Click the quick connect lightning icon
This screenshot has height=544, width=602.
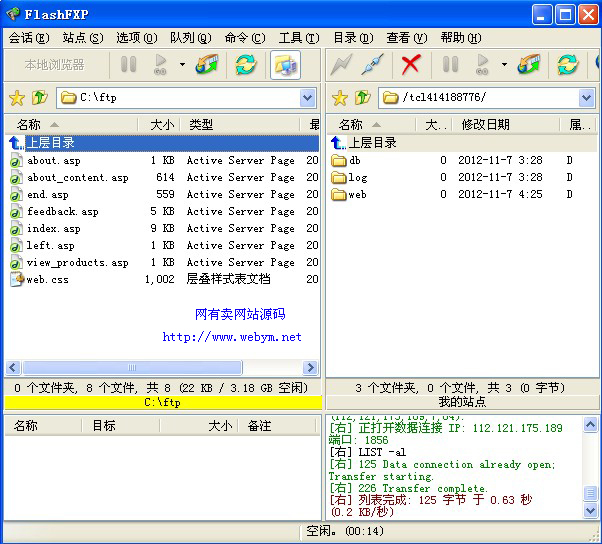[342, 65]
